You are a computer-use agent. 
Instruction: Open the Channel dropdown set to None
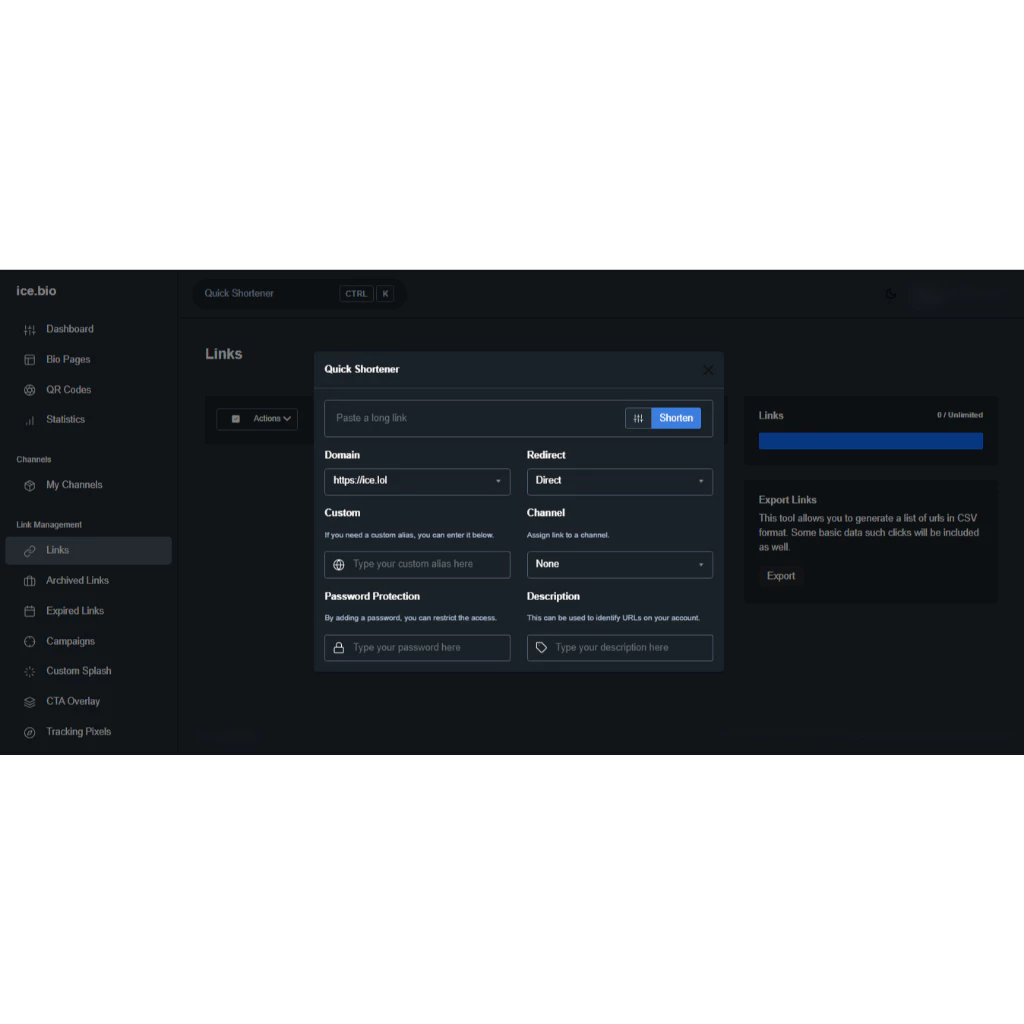pos(619,564)
